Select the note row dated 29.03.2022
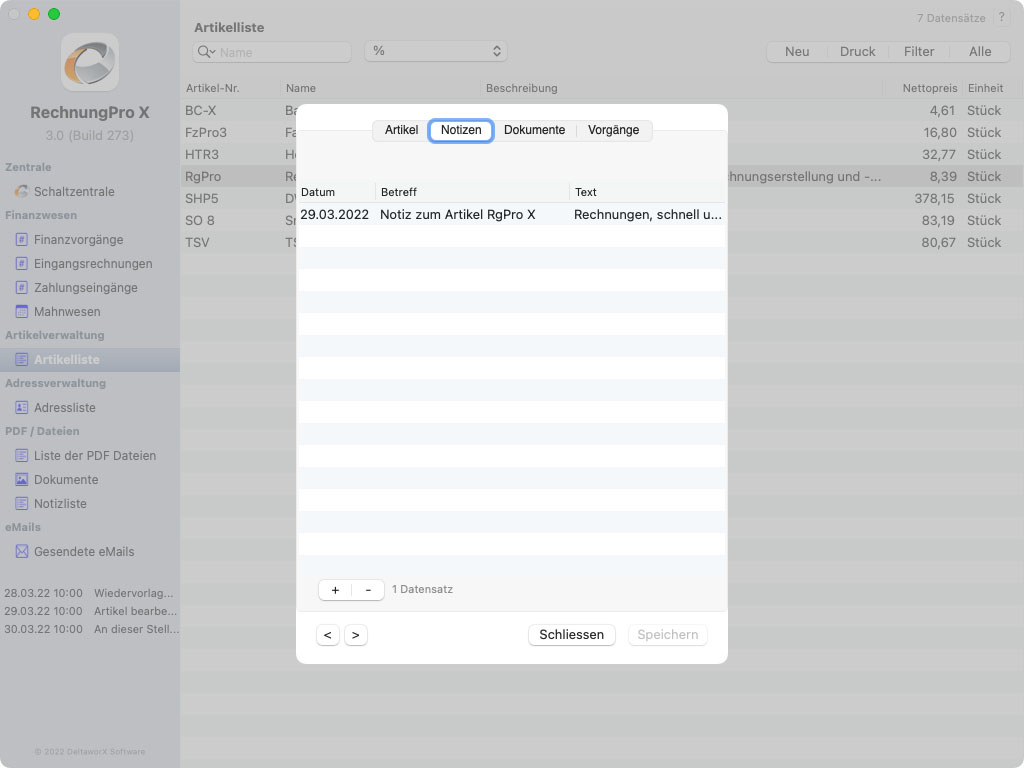This screenshot has width=1024, height=768. point(511,214)
